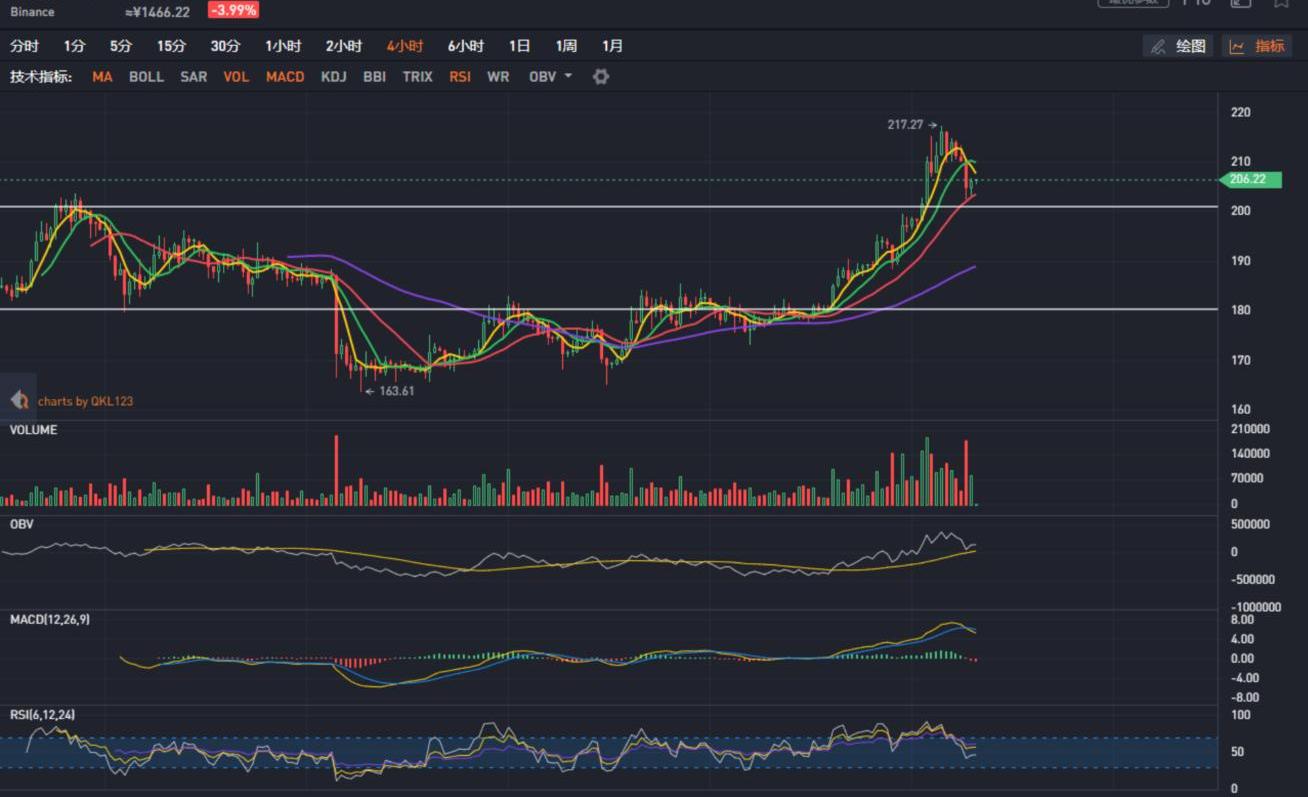Toggle the MA indicator off
Image resolution: width=1308 pixels, height=797 pixels.
102,77
